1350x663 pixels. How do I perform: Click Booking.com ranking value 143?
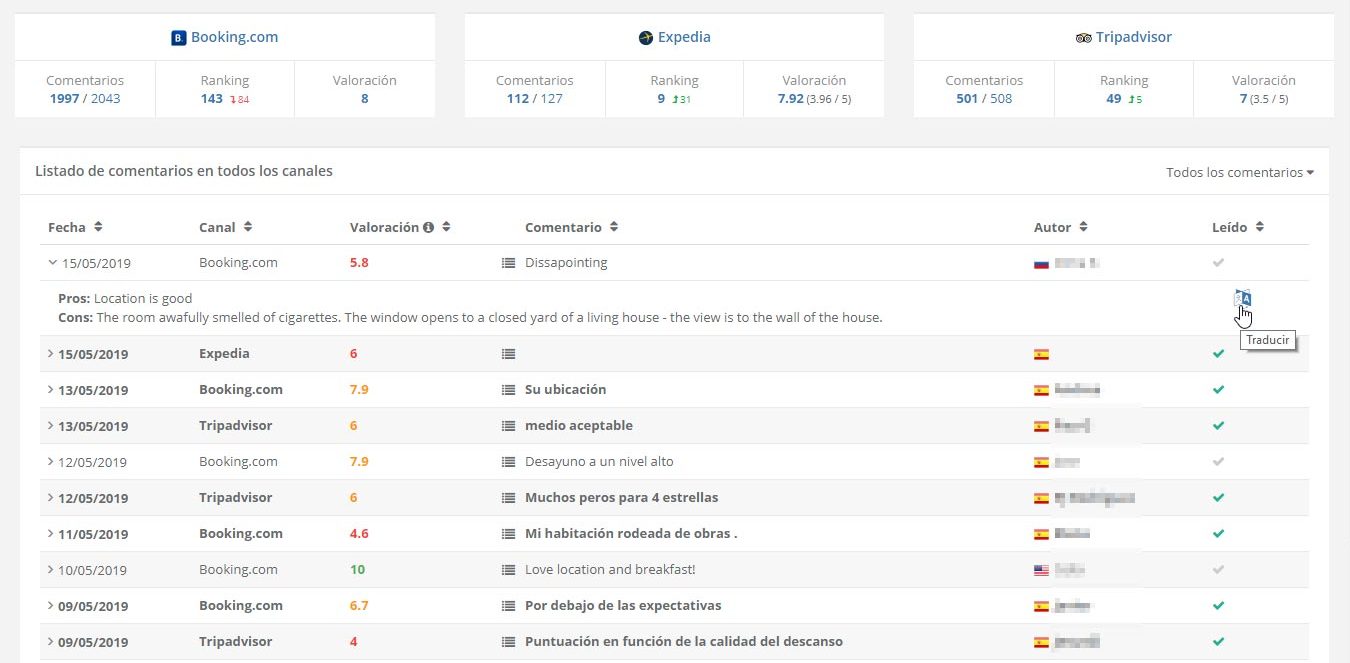[x=211, y=98]
